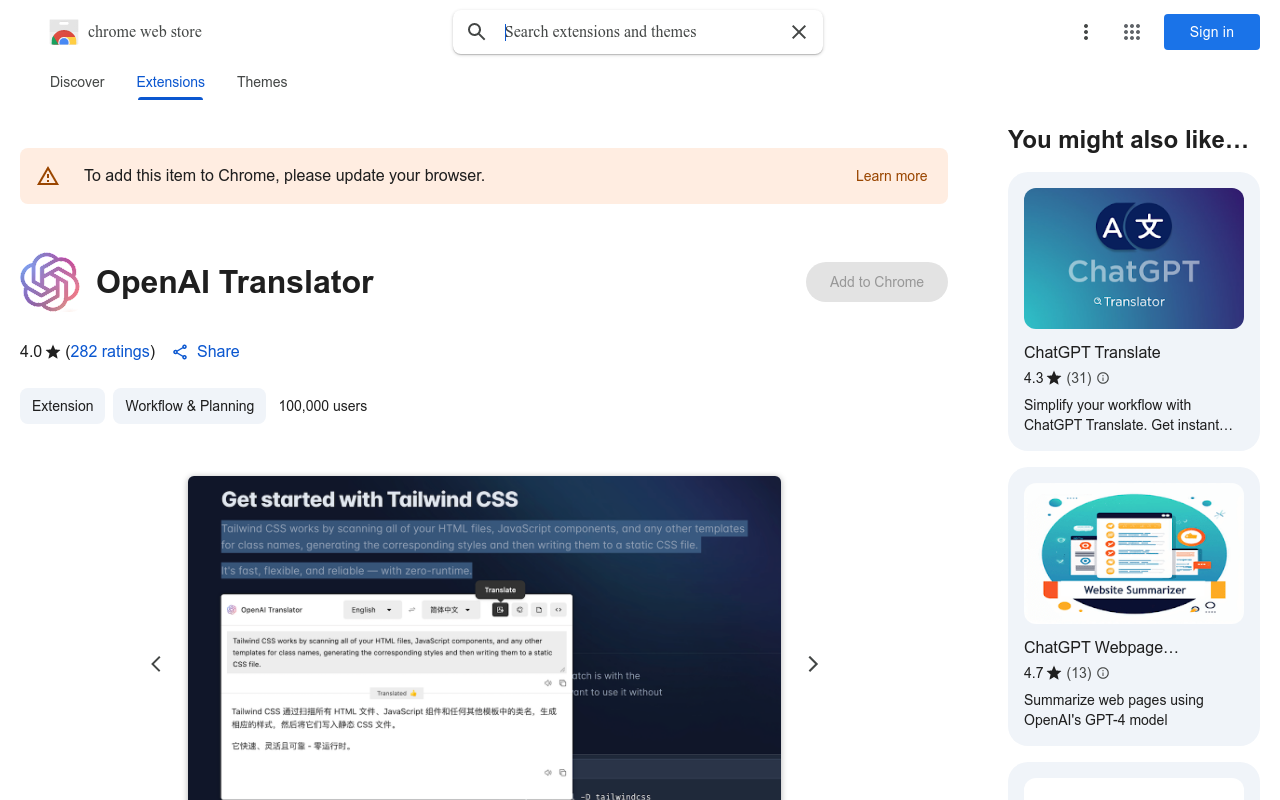Clear the search box with X
Image resolution: width=1280 pixels, height=800 pixels.
tap(799, 32)
